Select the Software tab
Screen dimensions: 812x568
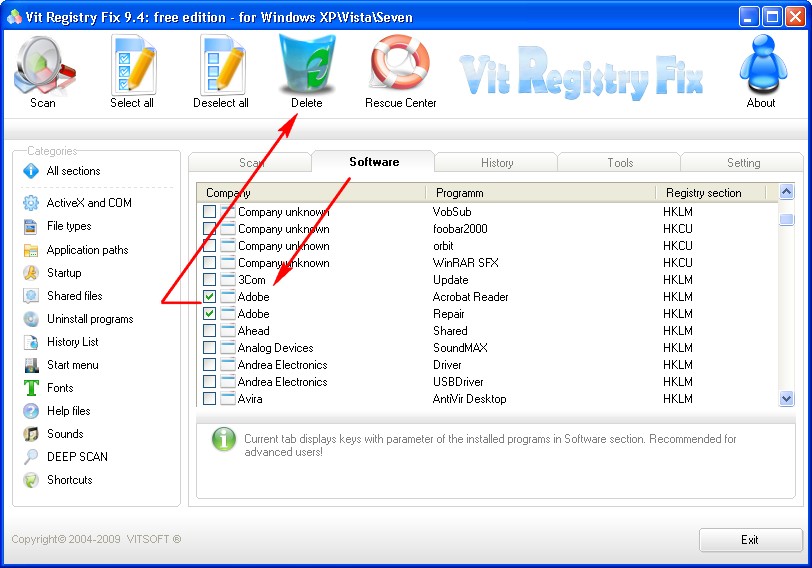(x=373, y=162)
